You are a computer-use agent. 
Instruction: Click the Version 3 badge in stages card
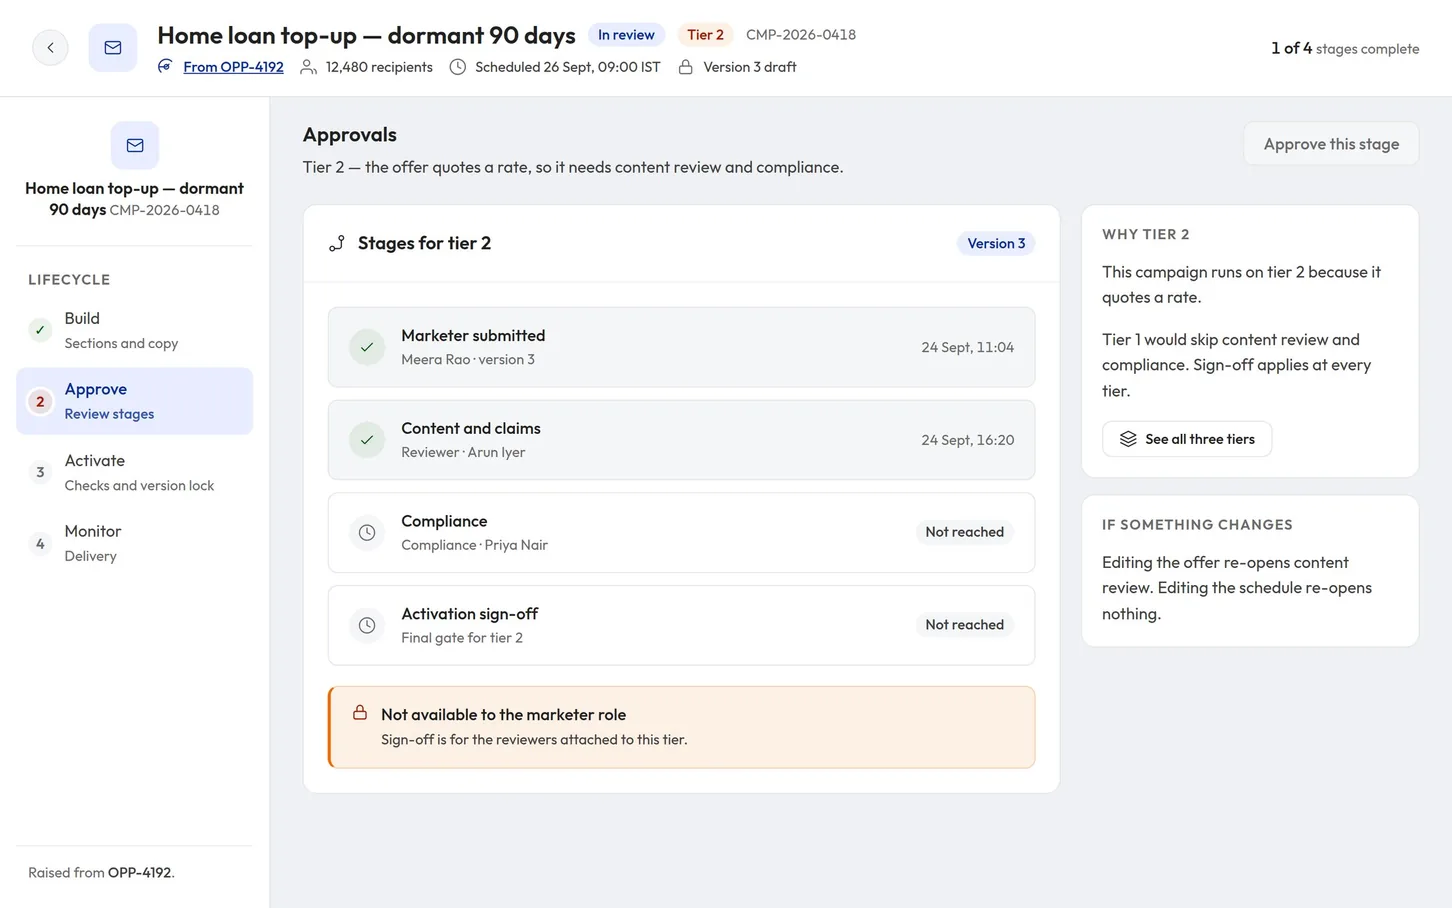[996, 243]
